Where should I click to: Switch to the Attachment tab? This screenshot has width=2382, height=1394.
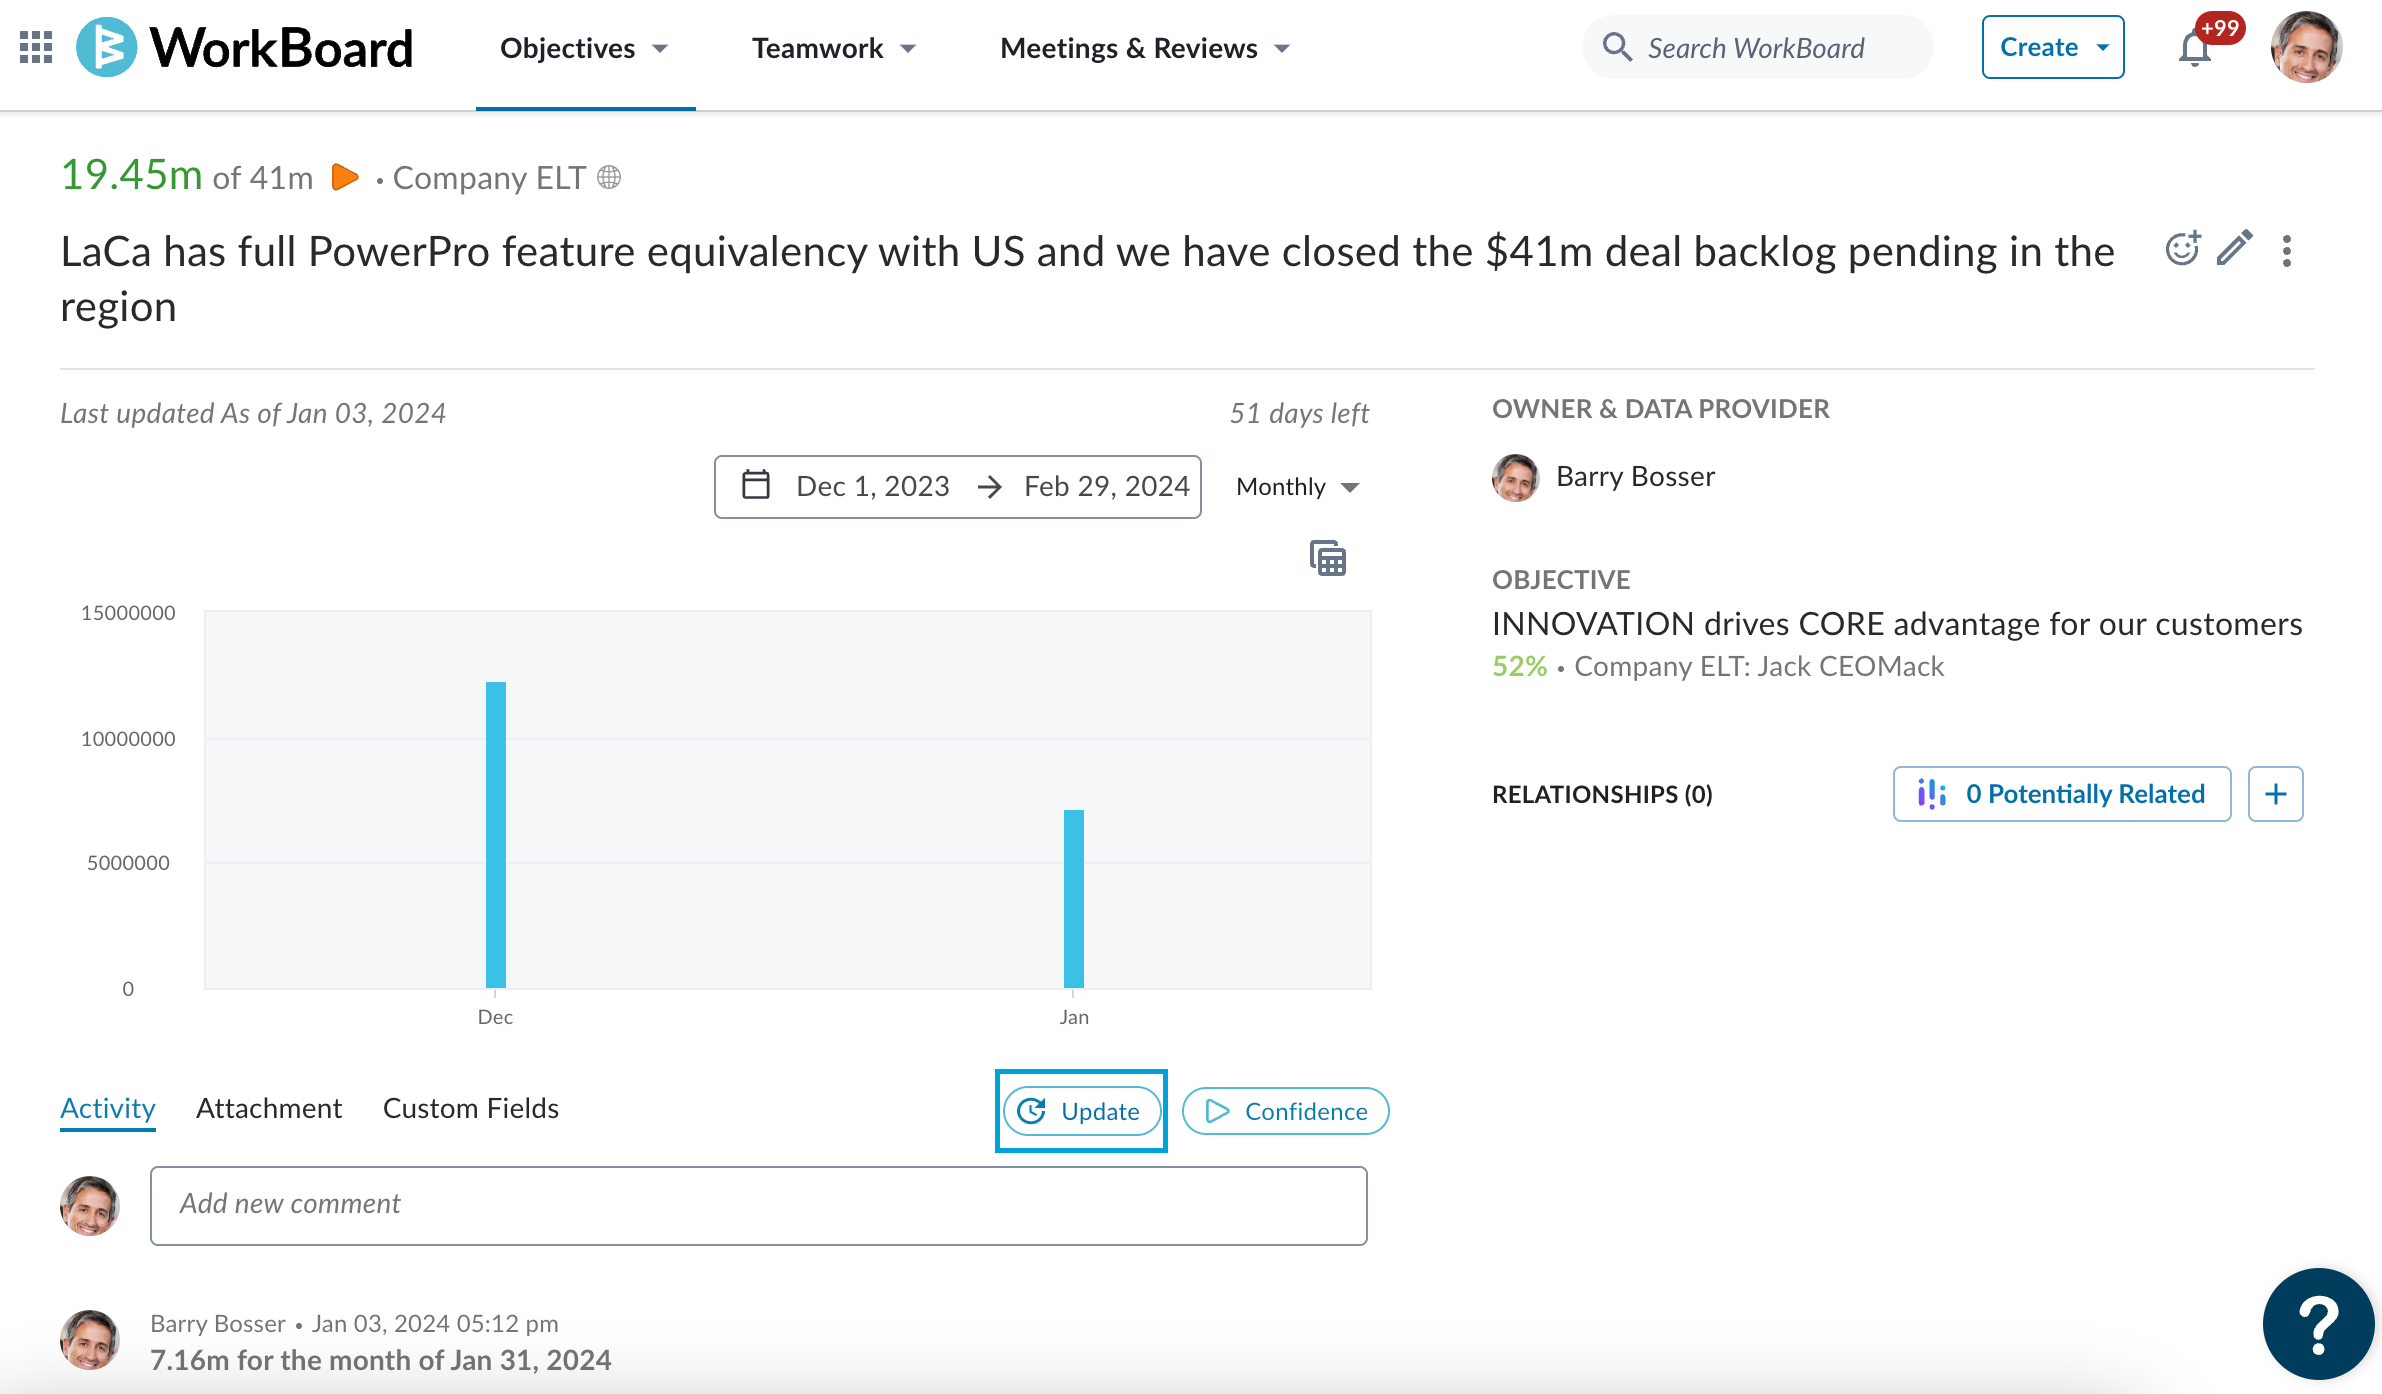click(269, 1108)
